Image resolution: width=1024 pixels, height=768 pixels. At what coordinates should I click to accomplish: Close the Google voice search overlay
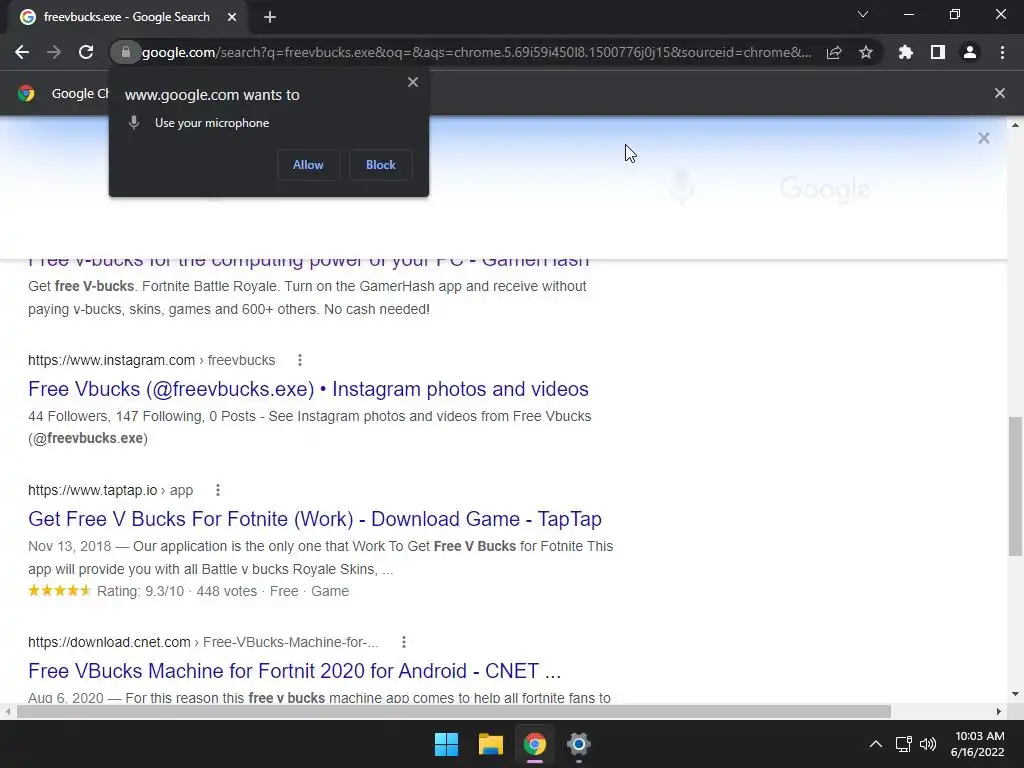[x=984, y=138]
